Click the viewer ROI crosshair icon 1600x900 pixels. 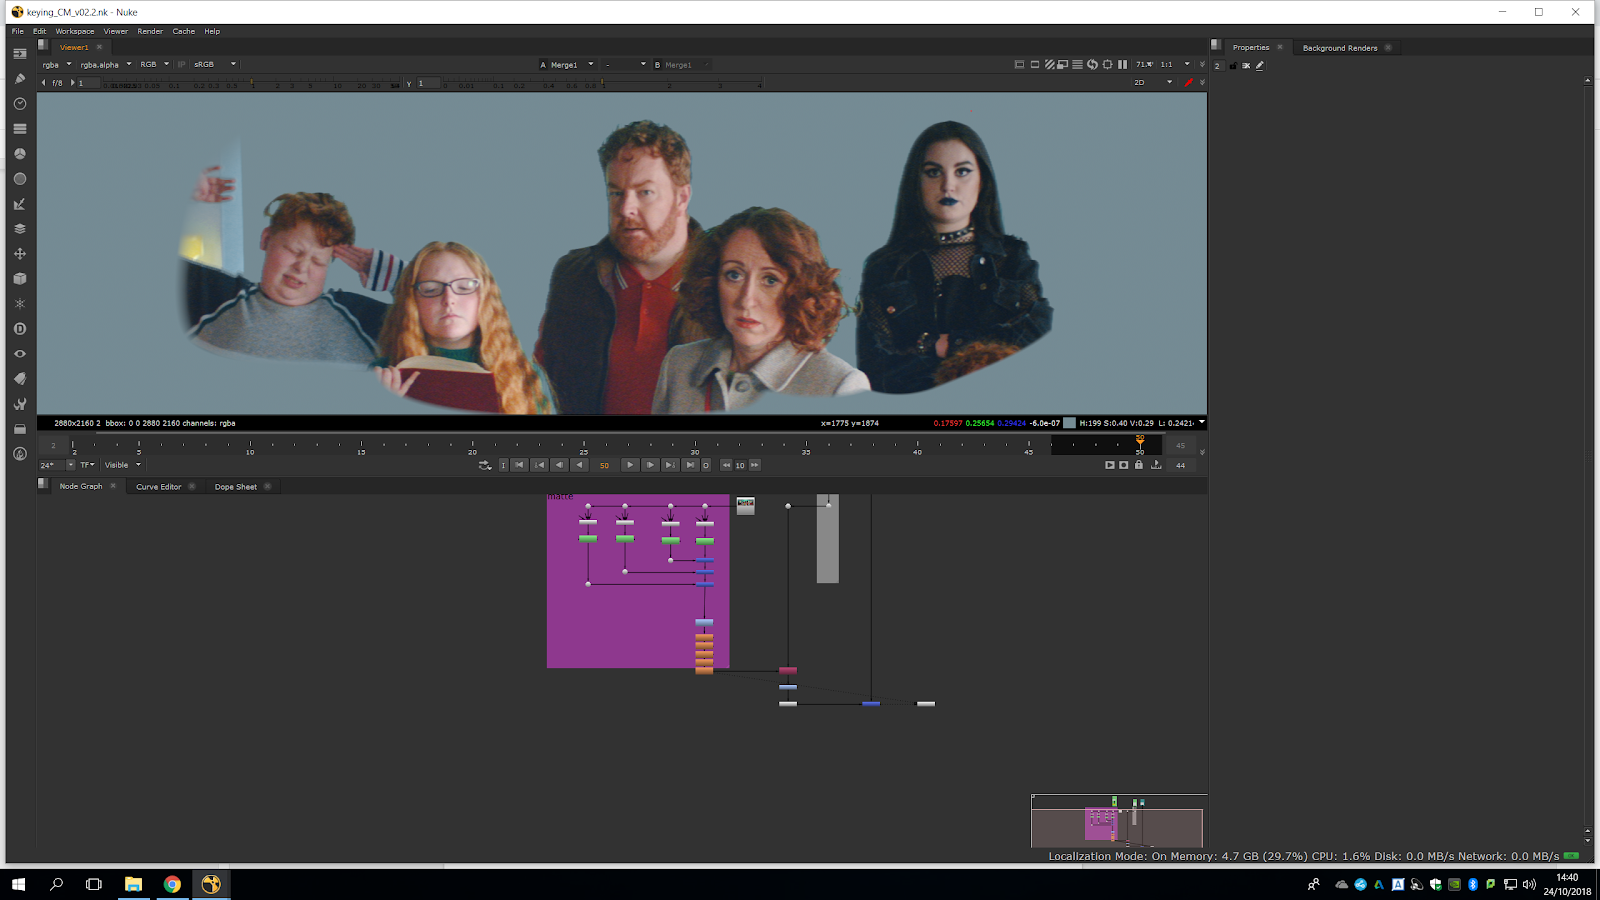[1107, 65]
